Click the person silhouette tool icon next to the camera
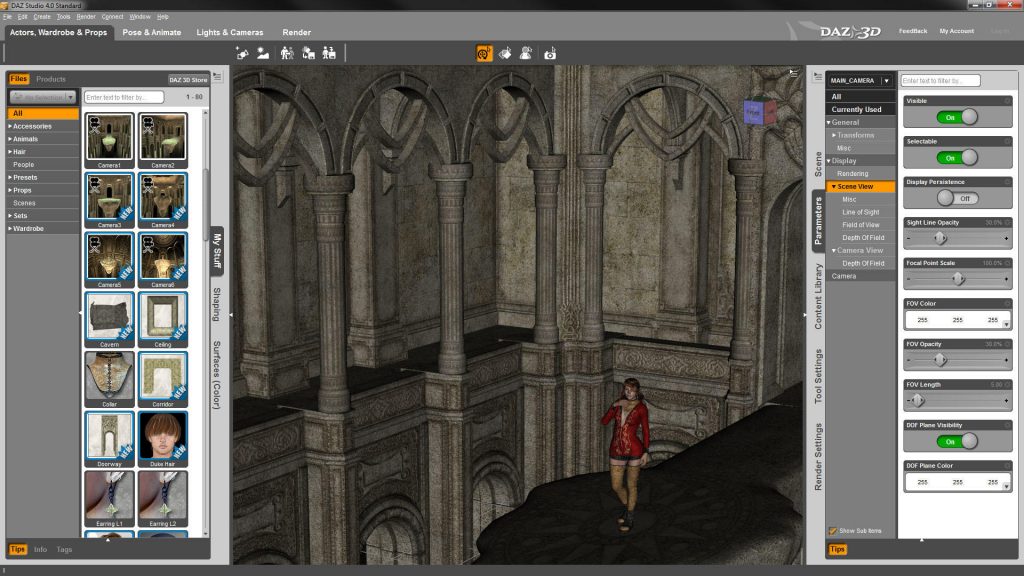 point(526,54)
